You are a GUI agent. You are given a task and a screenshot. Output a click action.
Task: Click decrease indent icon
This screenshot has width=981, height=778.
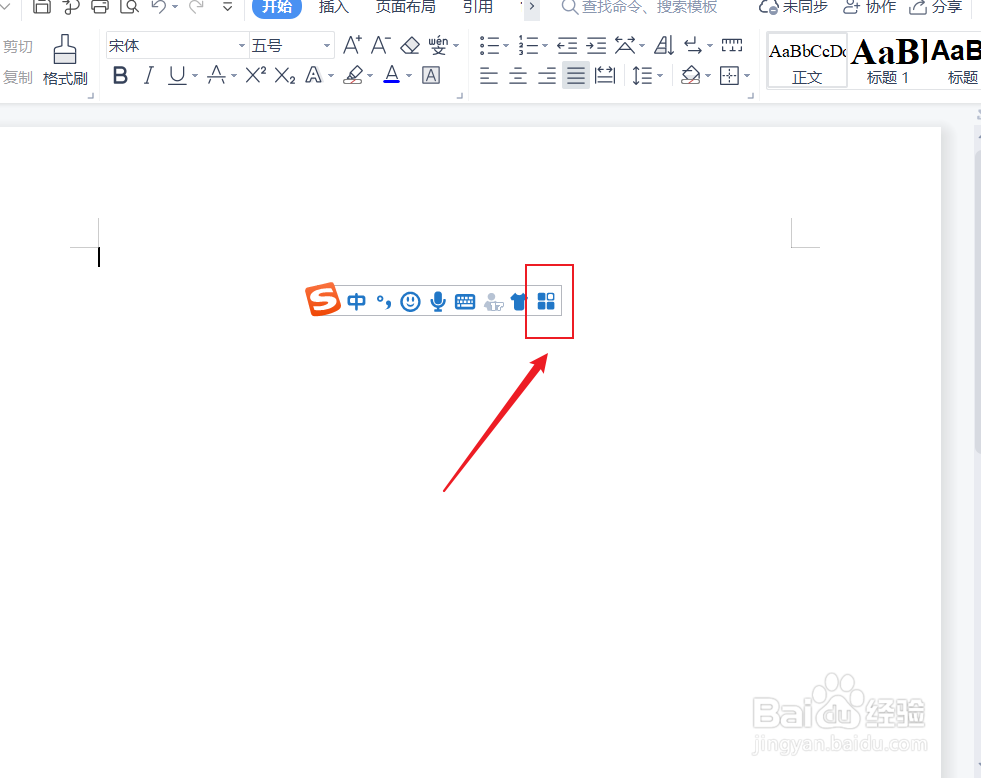[567, 46]
